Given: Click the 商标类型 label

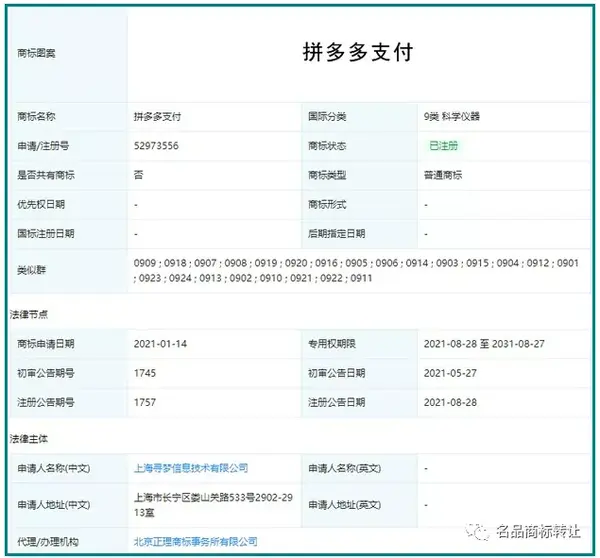Looking at the screenshot, I should pos(327,175).
